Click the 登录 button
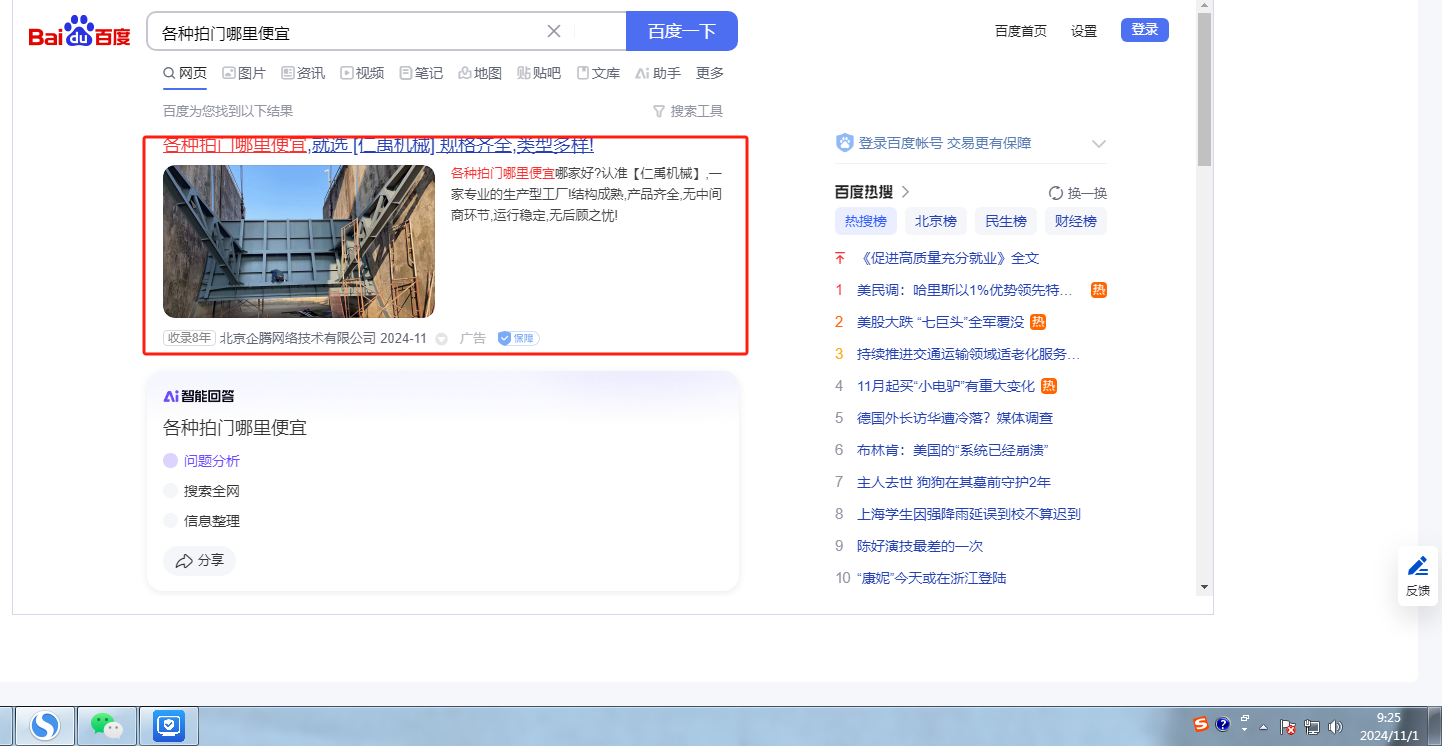1442x746 pixels. pos(1145,30)
